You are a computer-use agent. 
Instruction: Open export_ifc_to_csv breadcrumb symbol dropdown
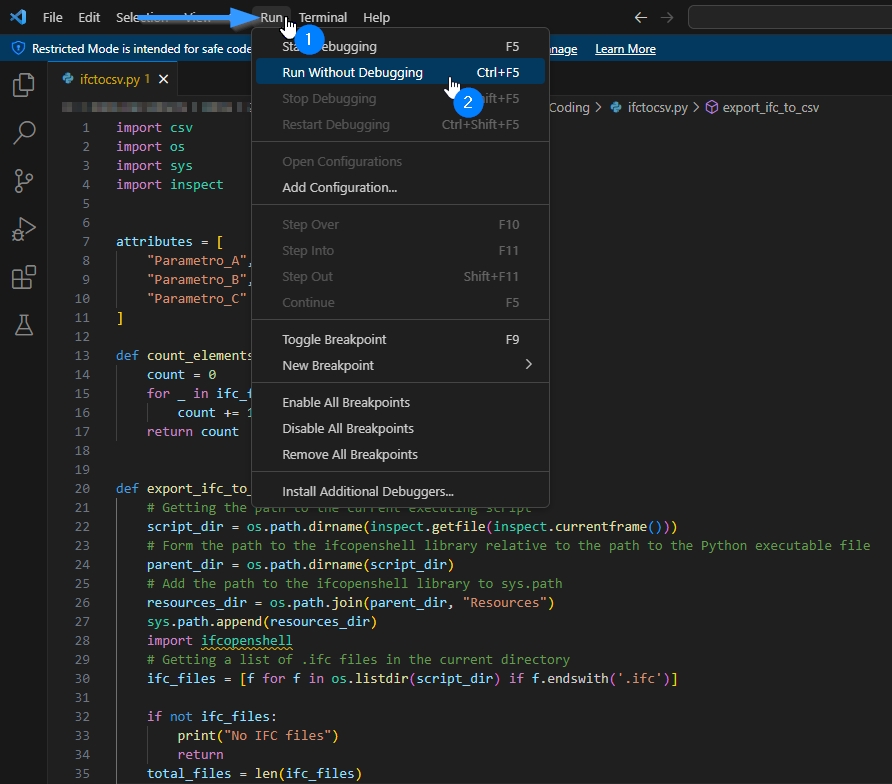click(770, 107)
